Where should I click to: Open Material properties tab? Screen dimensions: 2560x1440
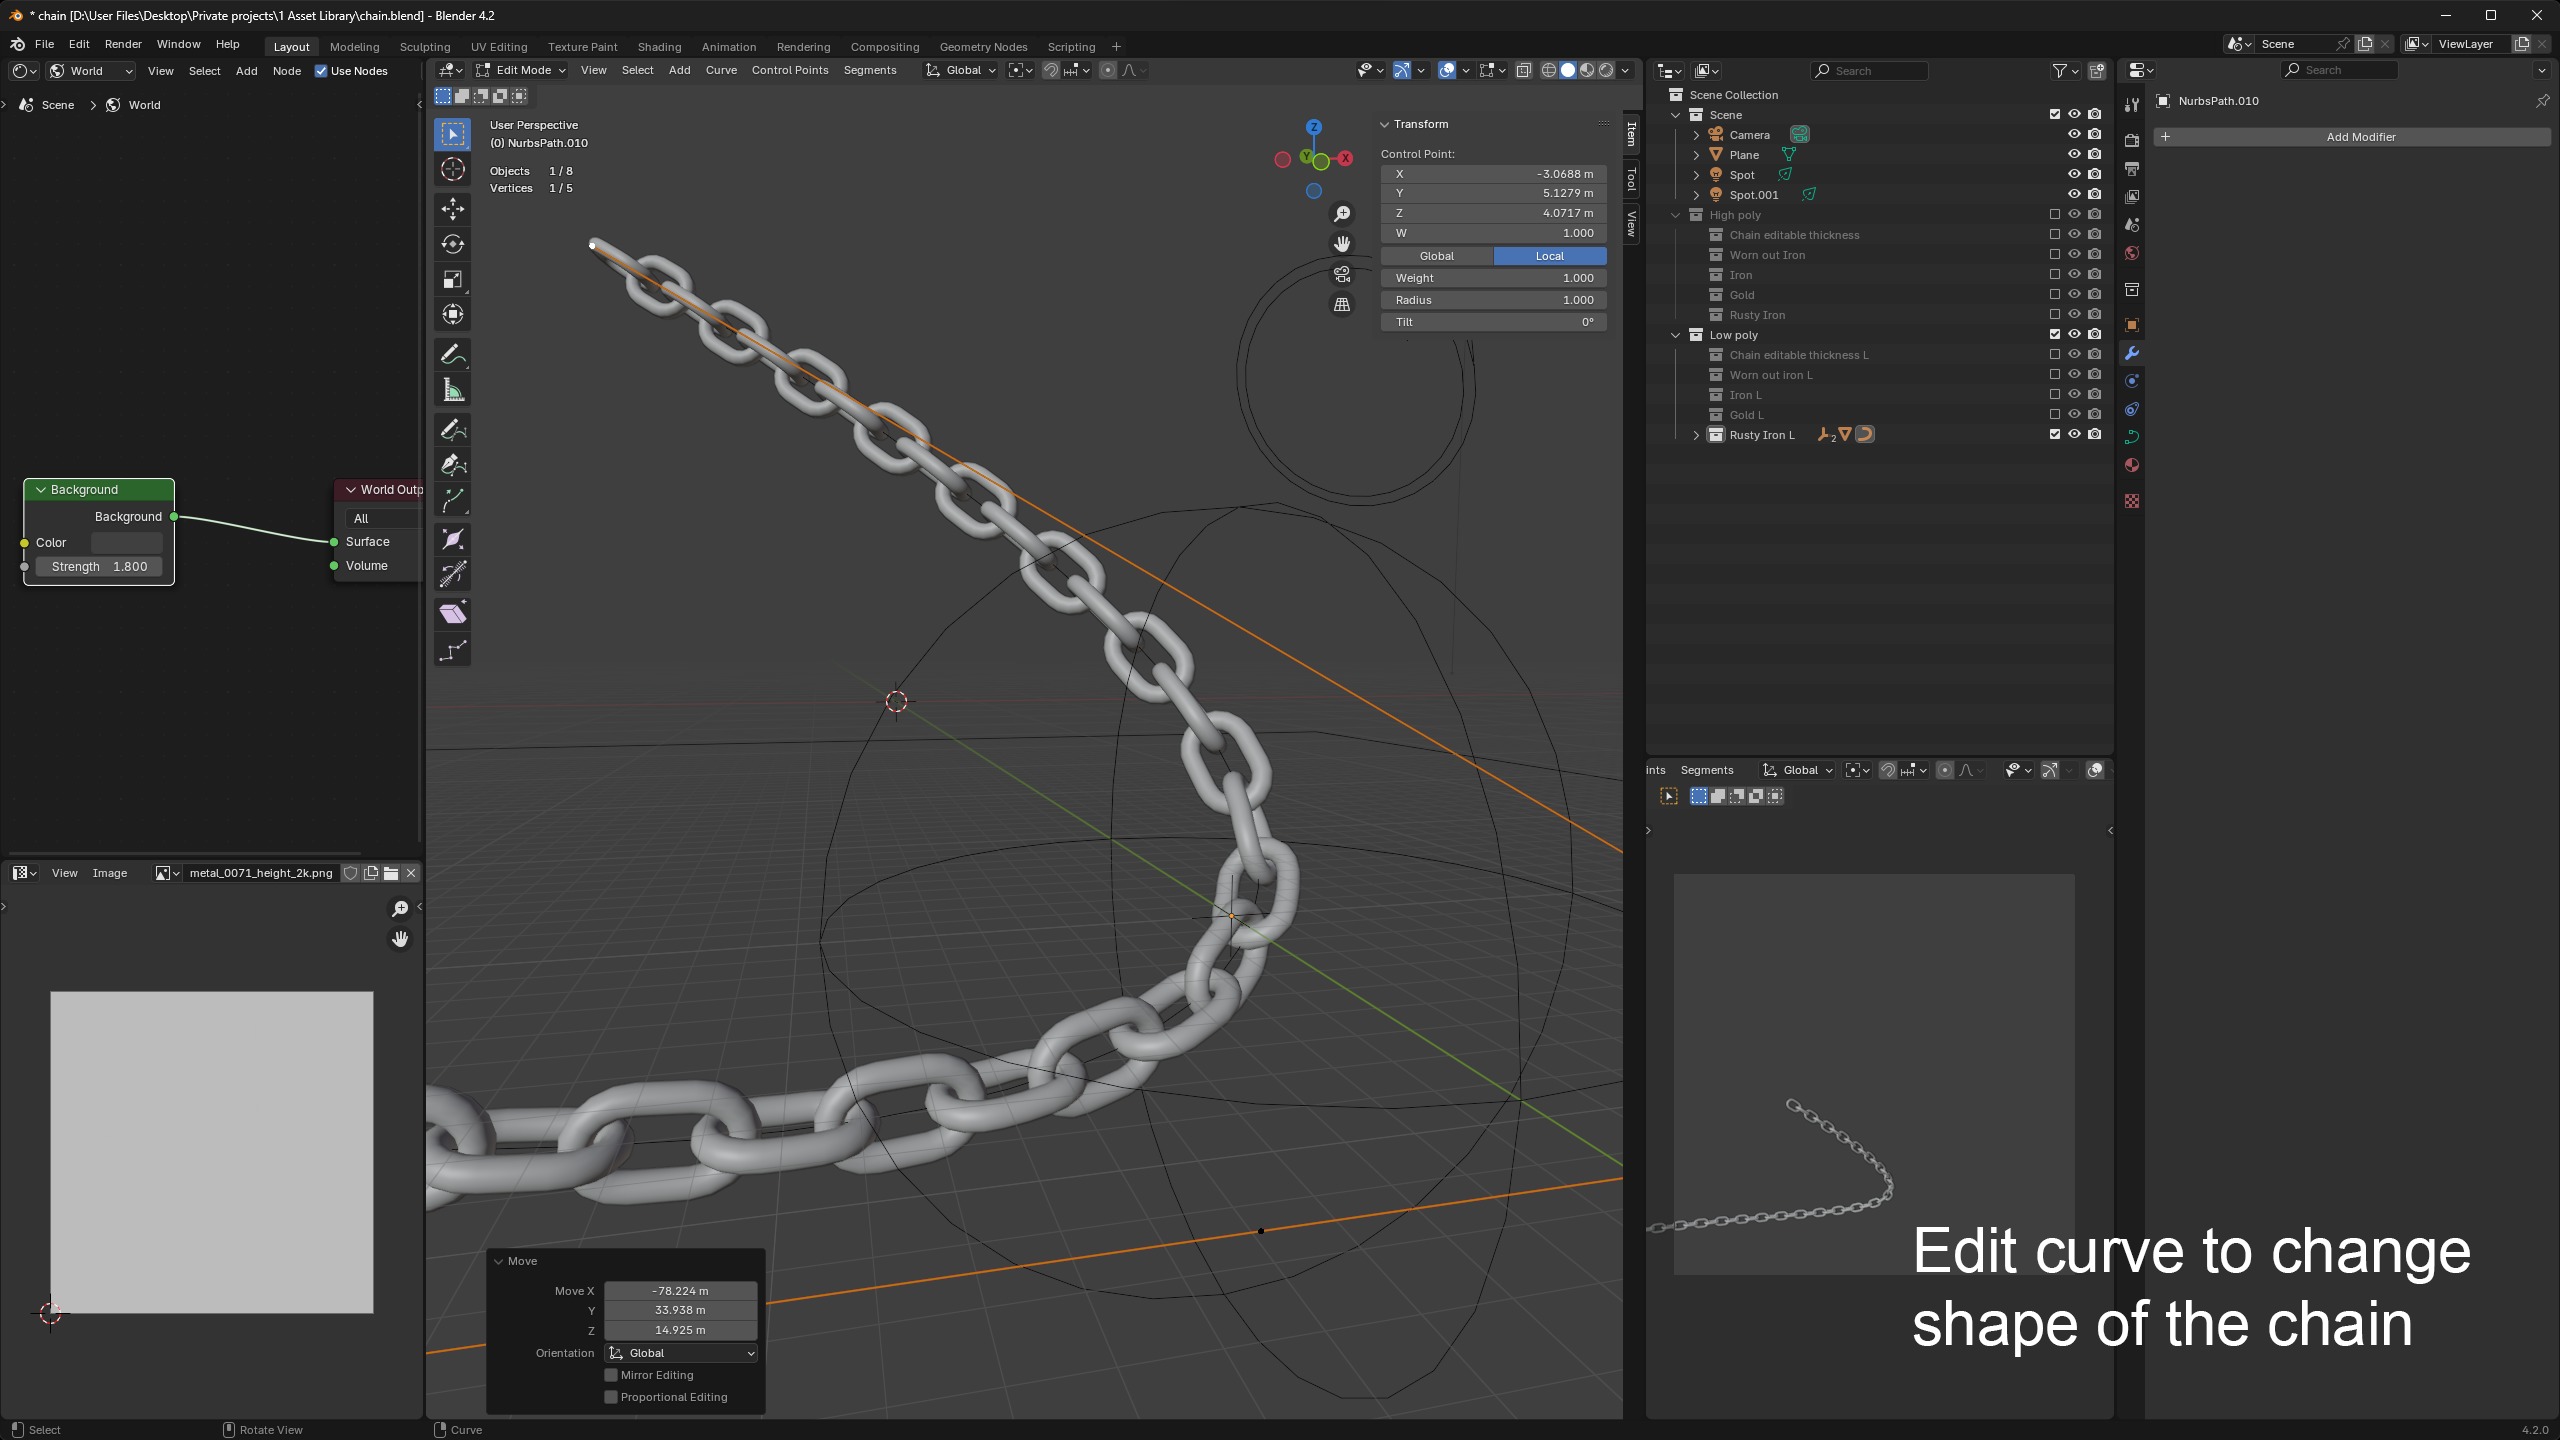pos(2132,465)
